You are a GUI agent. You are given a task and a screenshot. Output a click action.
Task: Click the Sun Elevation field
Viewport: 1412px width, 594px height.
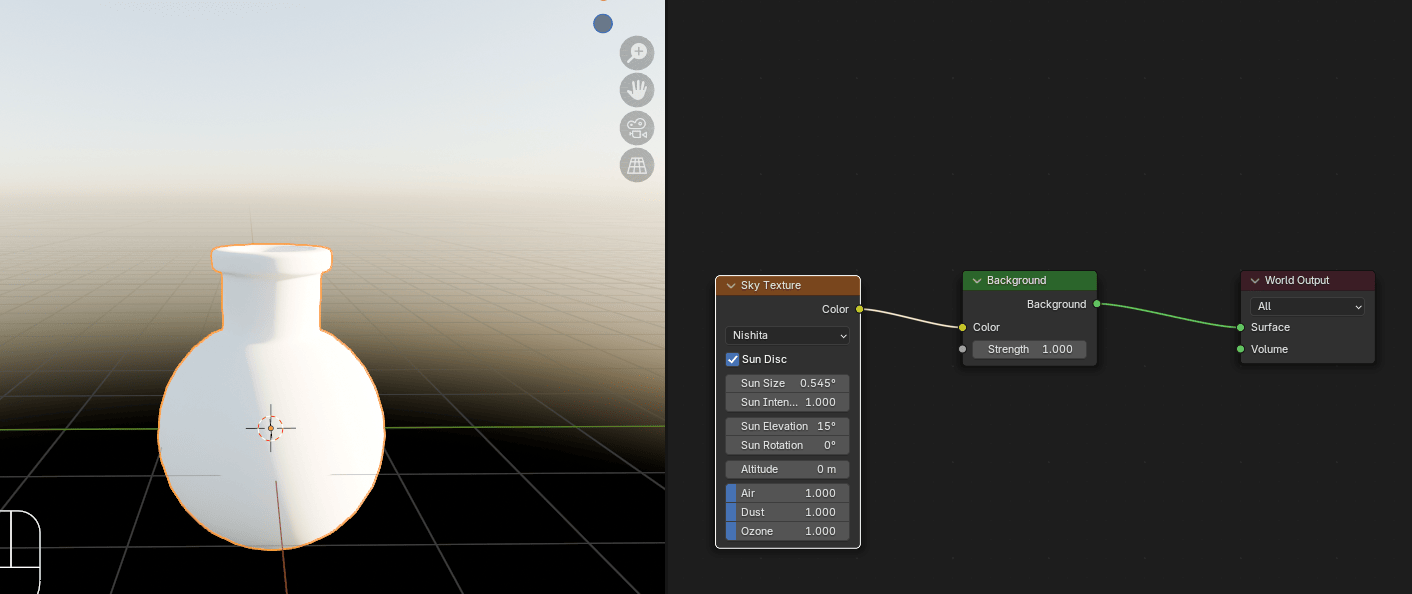pyautogui.click(x=788, y=426)
